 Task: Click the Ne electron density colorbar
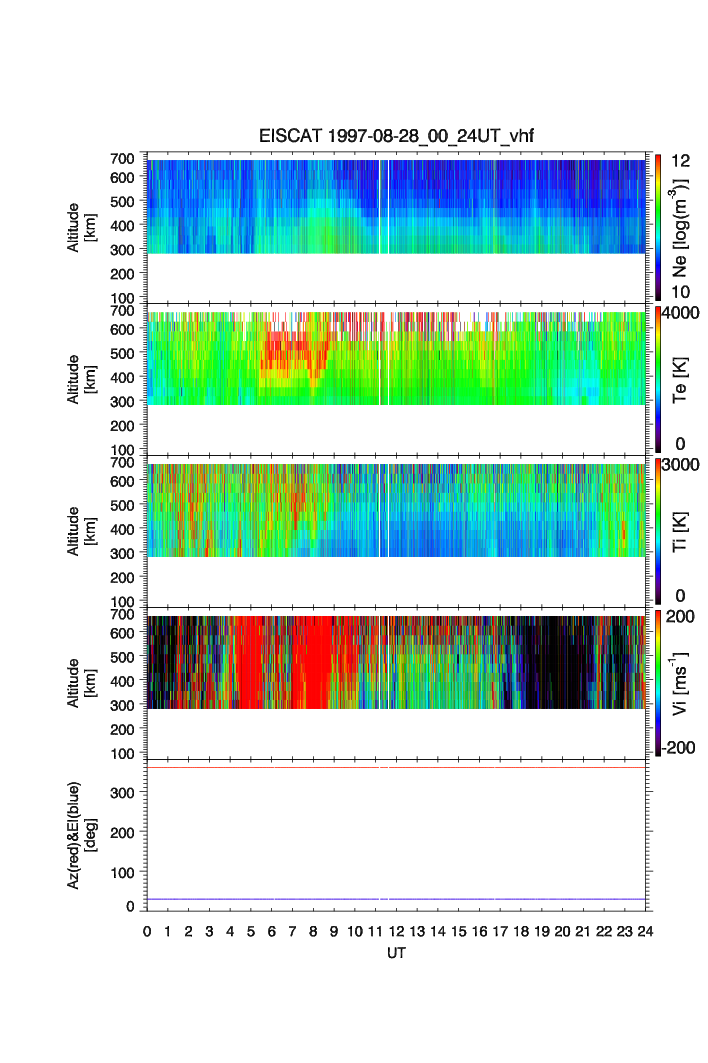point(658,227)
